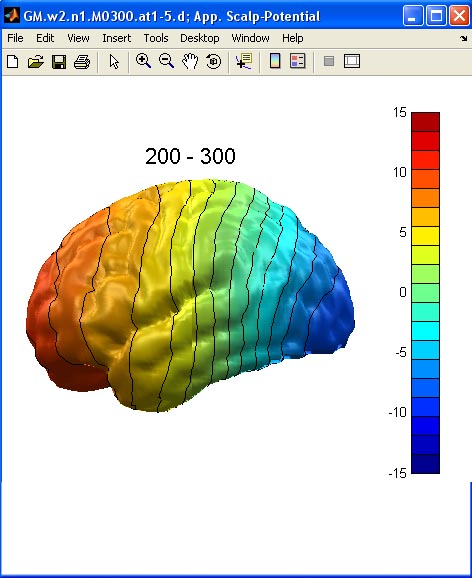Hide plot tools via gray square icon
The height and width of the screenshot is (578, 472).
pos(329,61)
